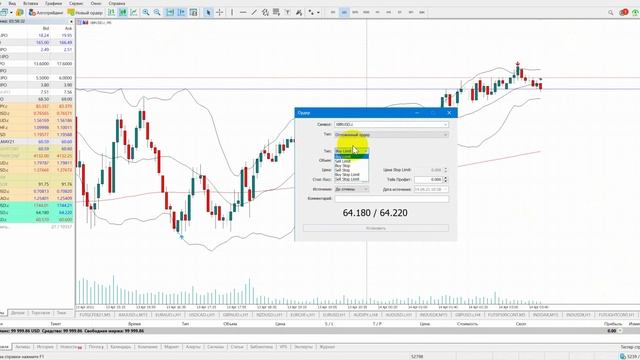
Task: Select the arrow cursor tool
Action: point(208,13)
